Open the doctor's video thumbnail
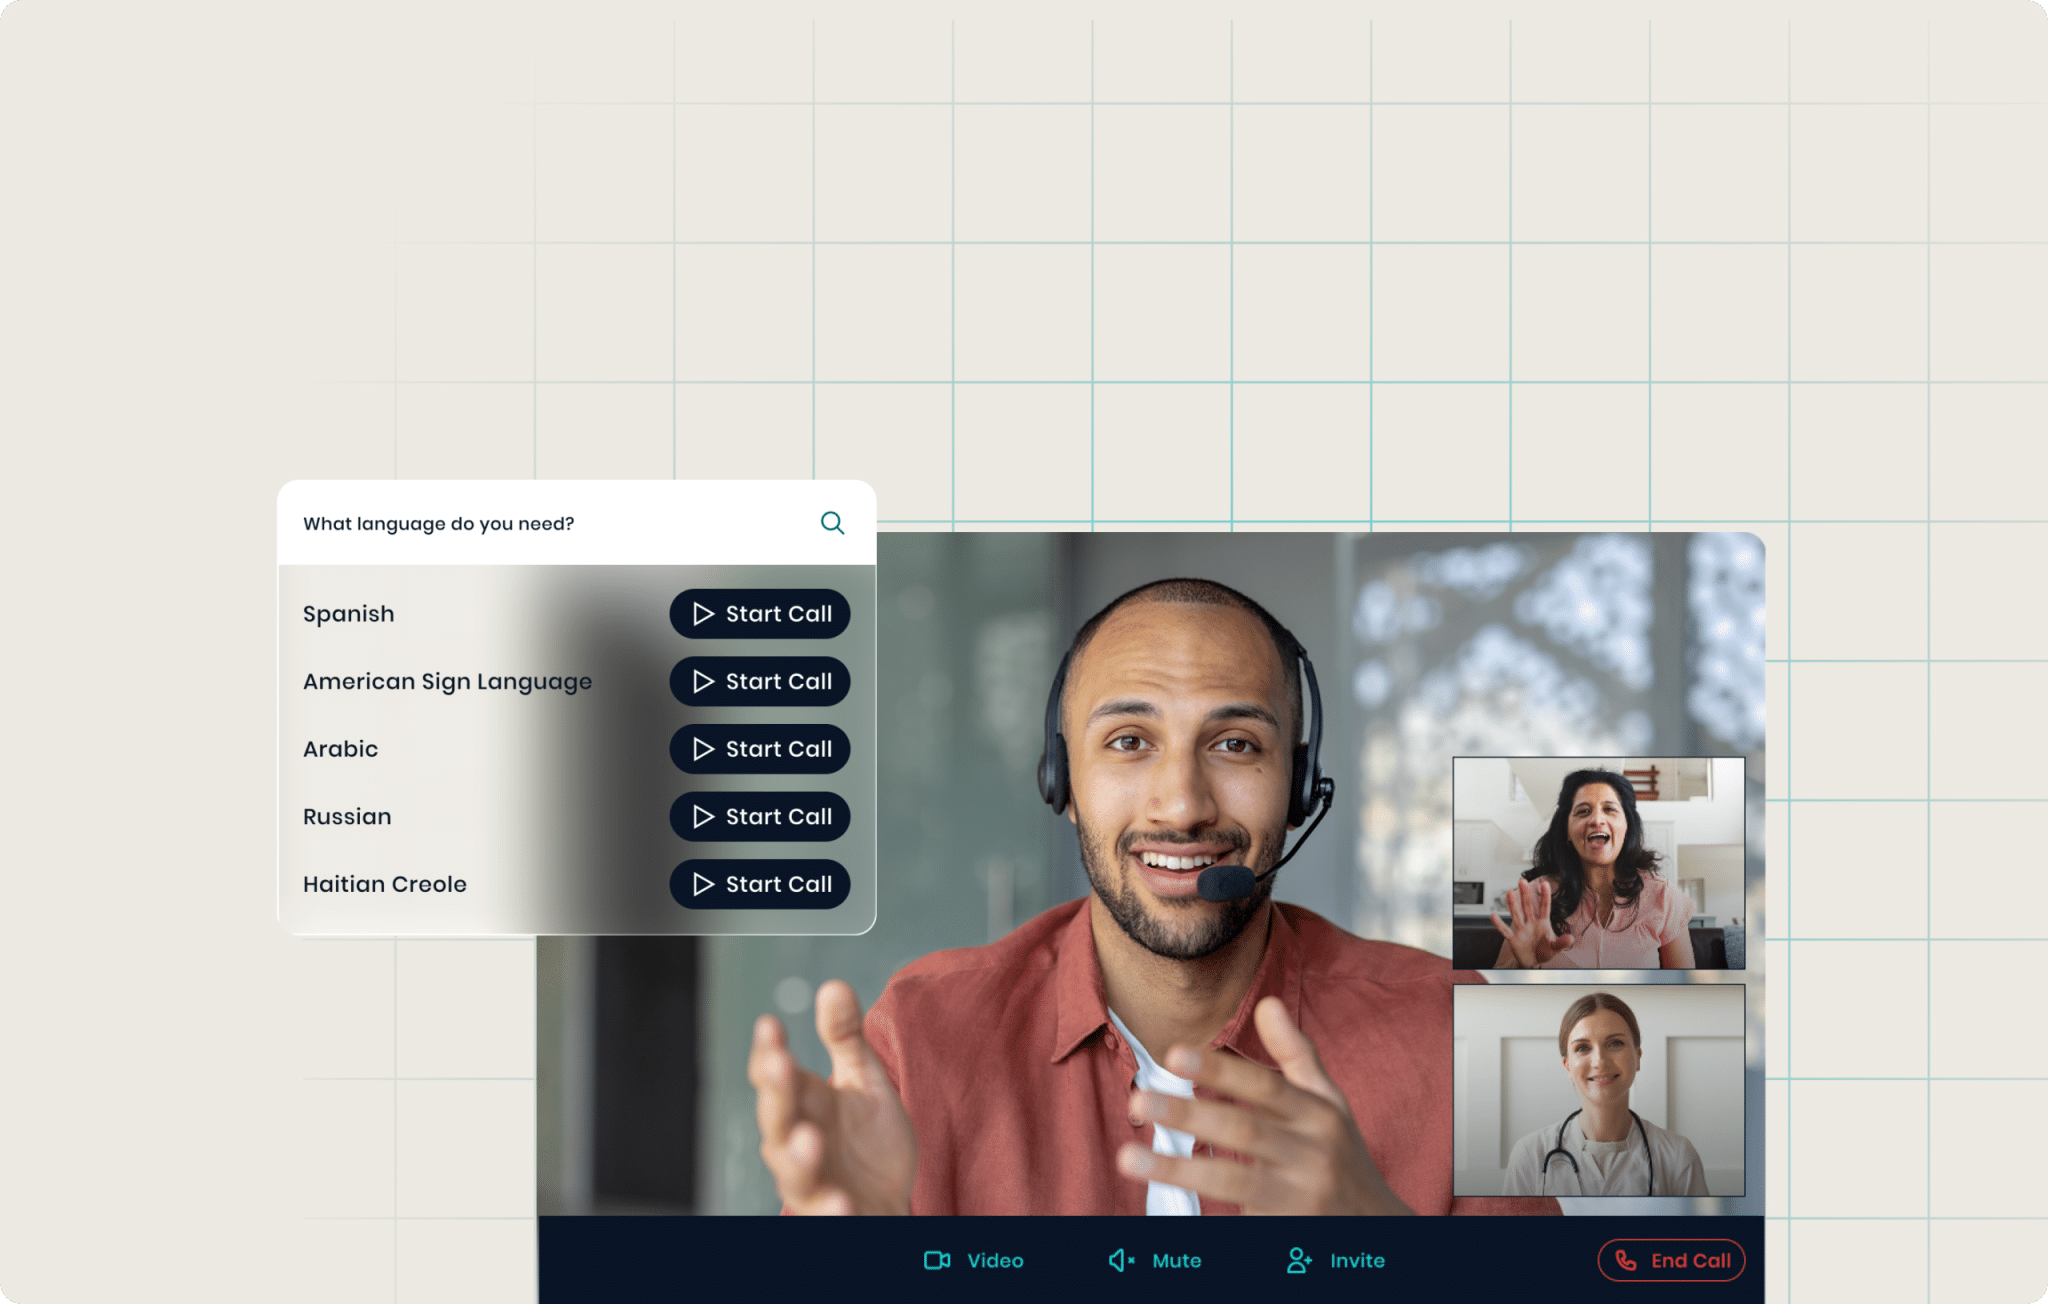Viewport: 2048px width, 1304px height. point(1598,1090)
